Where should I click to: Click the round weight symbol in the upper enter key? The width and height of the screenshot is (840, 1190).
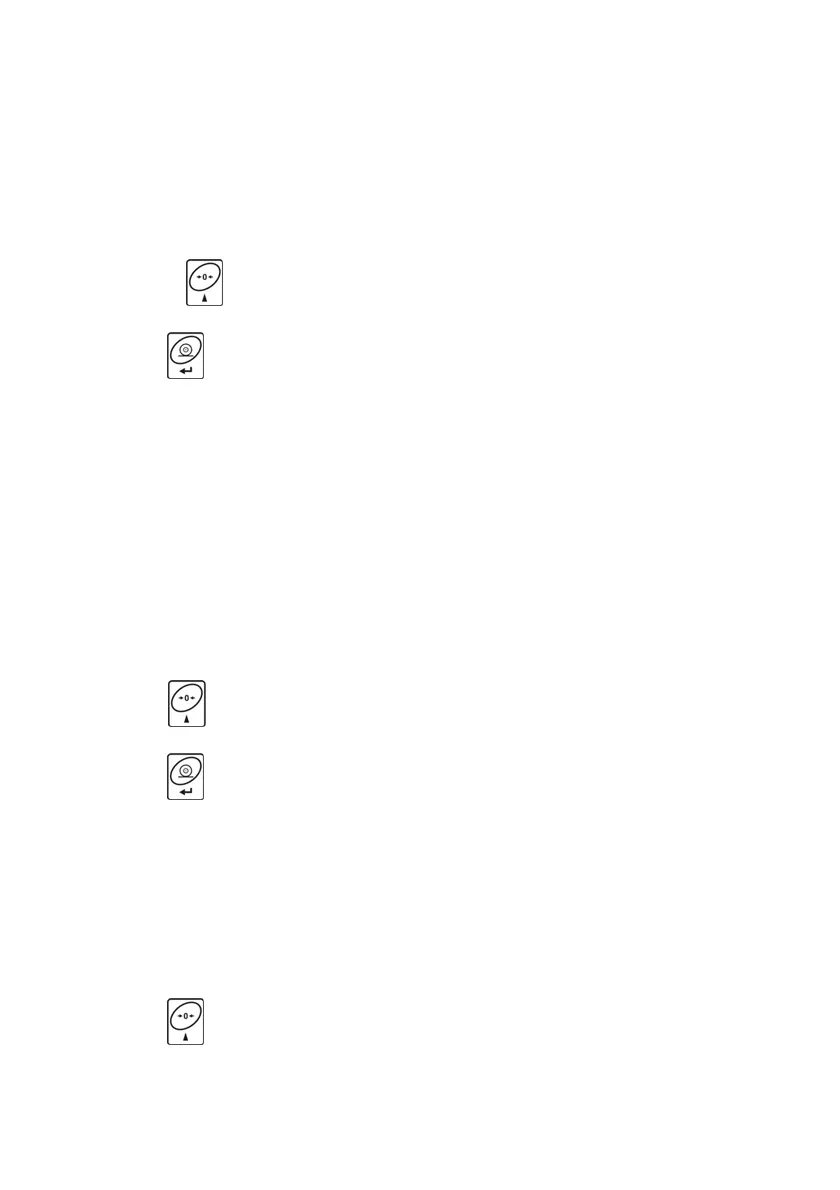tap(186, 351)
